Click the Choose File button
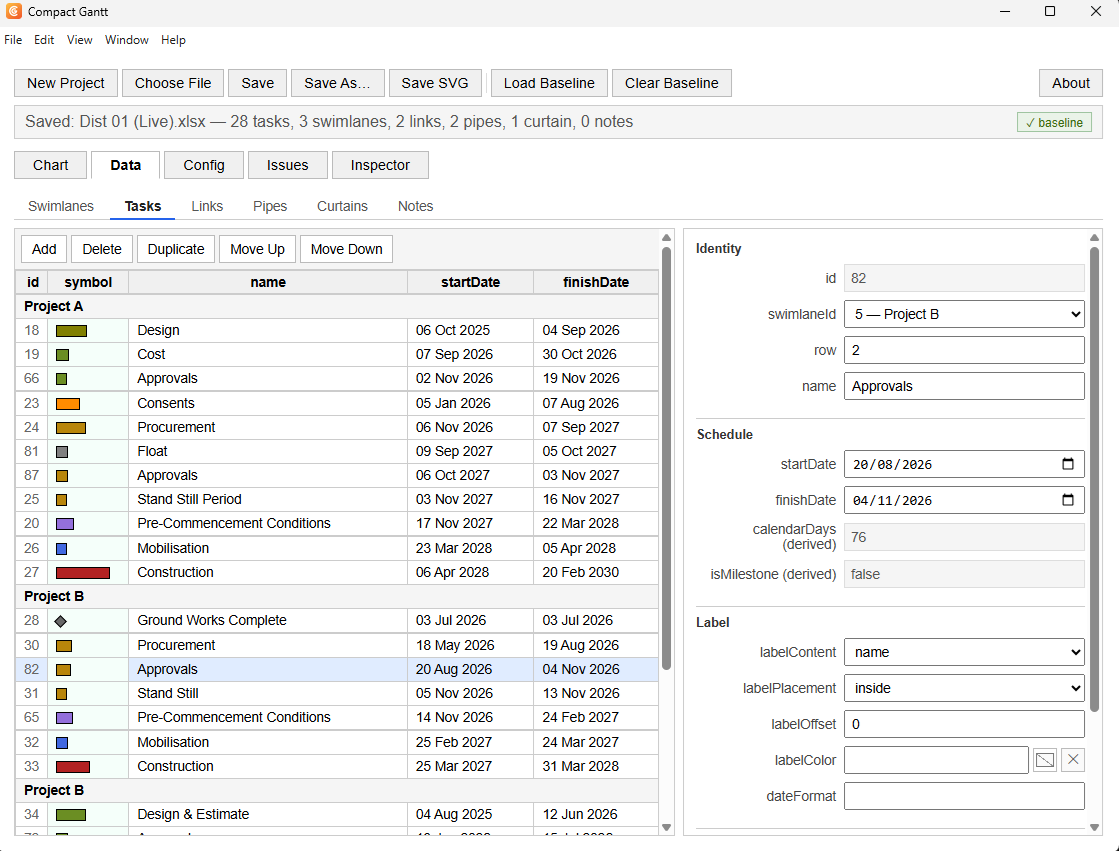 tap(173, 83)
